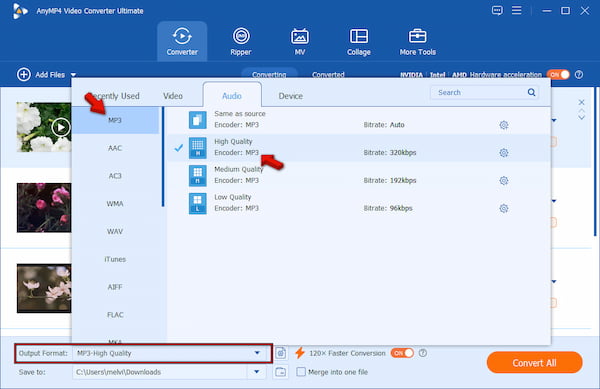Expand the first file's format dropdown arrow
This screenshot has width=600, height=389.
554,120
